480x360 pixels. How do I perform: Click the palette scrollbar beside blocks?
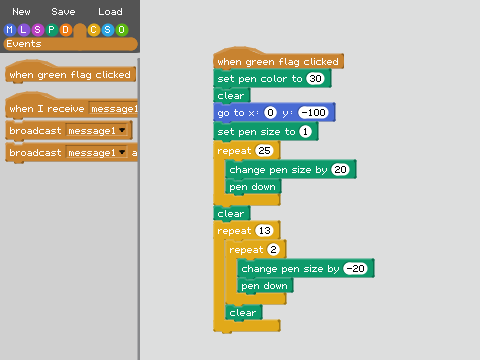click(138, 208)
